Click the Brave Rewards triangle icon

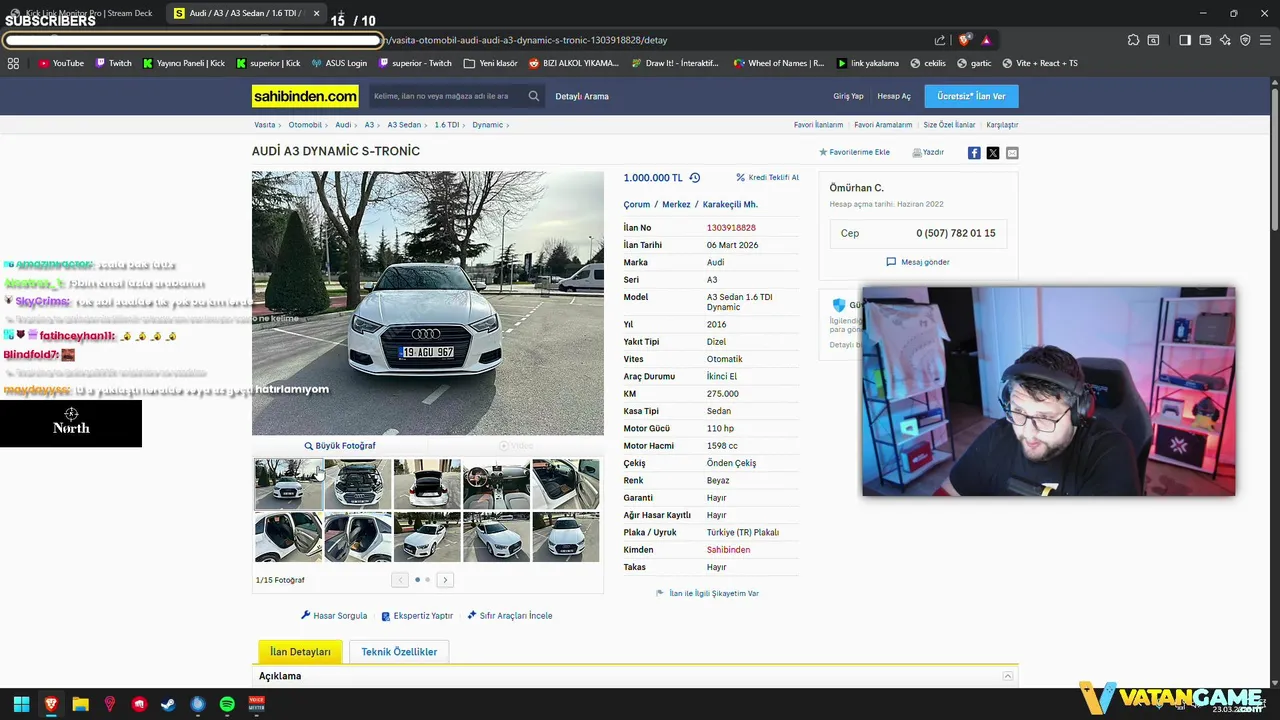[986, 40]
